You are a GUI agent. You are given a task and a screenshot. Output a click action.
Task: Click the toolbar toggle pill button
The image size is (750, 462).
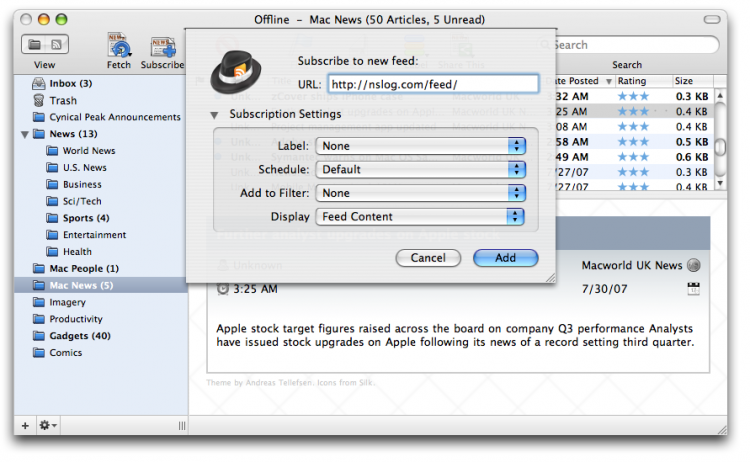pos(712,20)
